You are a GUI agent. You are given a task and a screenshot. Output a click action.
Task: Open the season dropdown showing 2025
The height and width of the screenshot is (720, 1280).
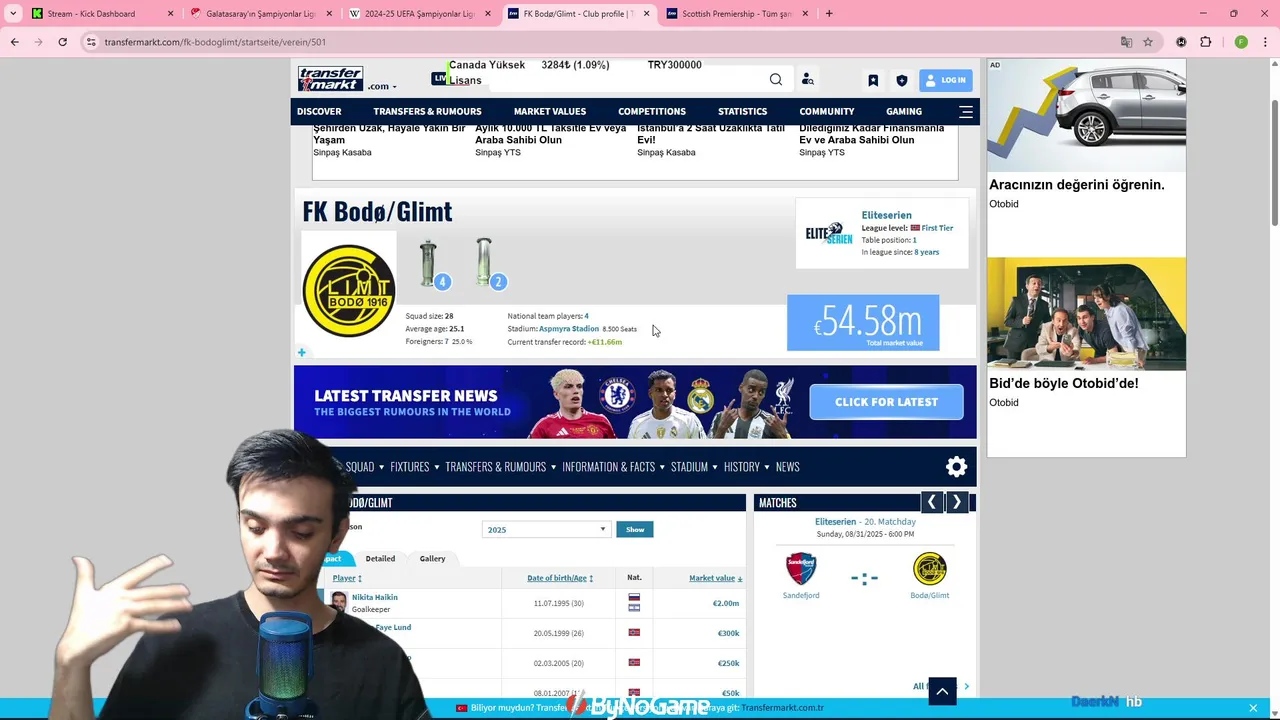tap(546, 529)
